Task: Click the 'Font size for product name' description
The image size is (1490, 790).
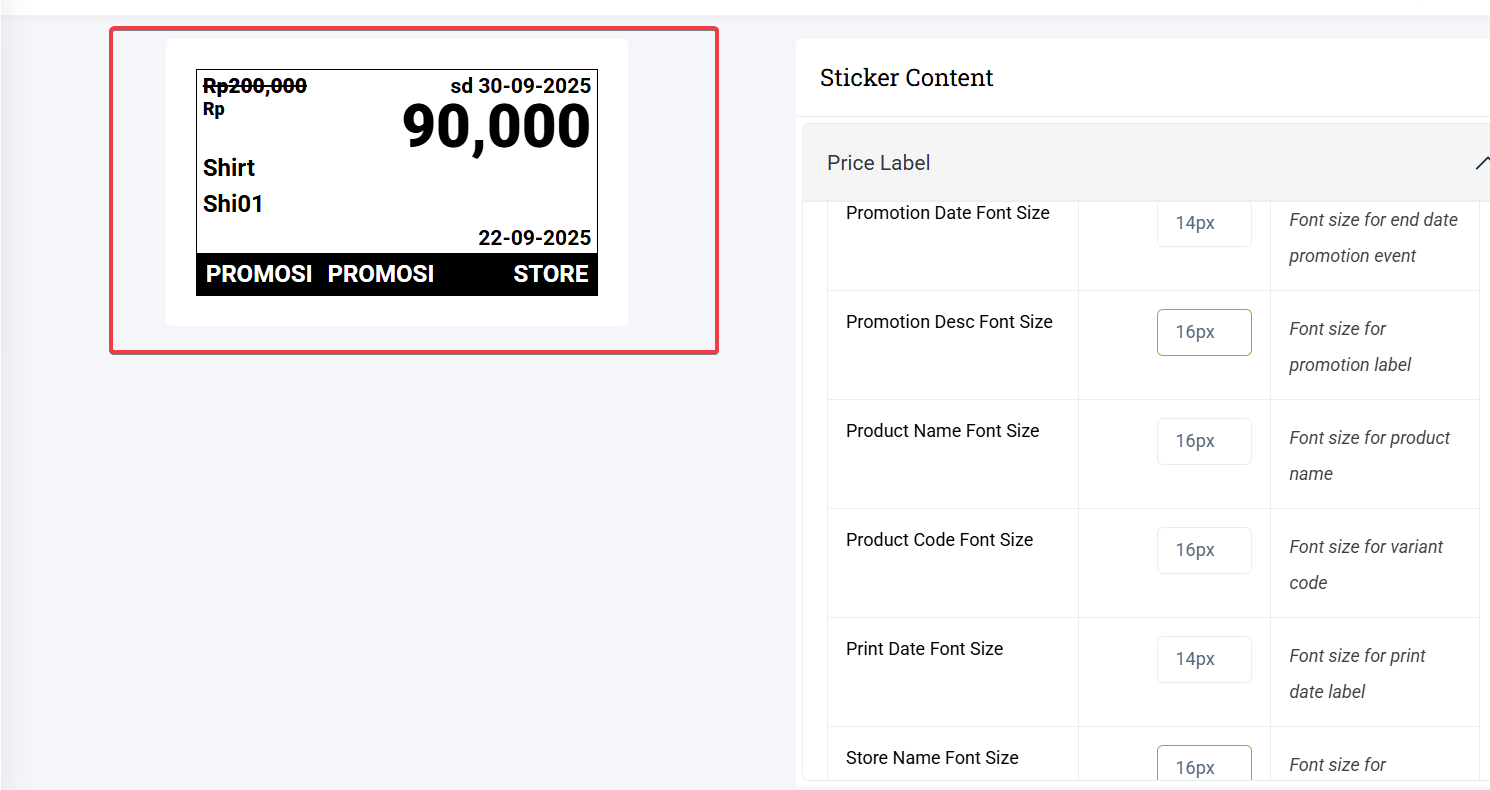Action: 1369,455
